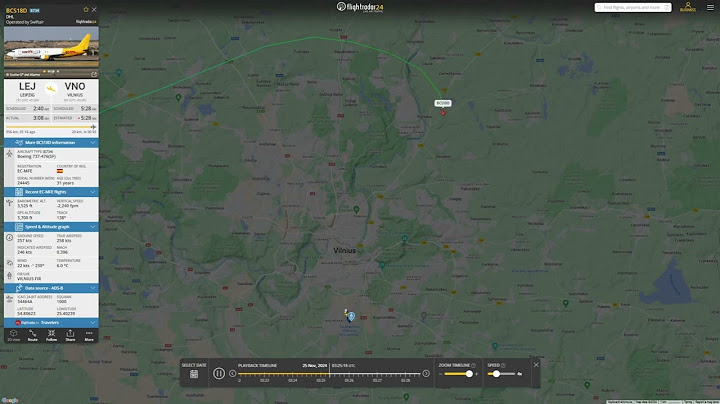Add flight BCS18D to favorites with the star
The width and height of the screenshot is (720, 404).
pos(86,10)
